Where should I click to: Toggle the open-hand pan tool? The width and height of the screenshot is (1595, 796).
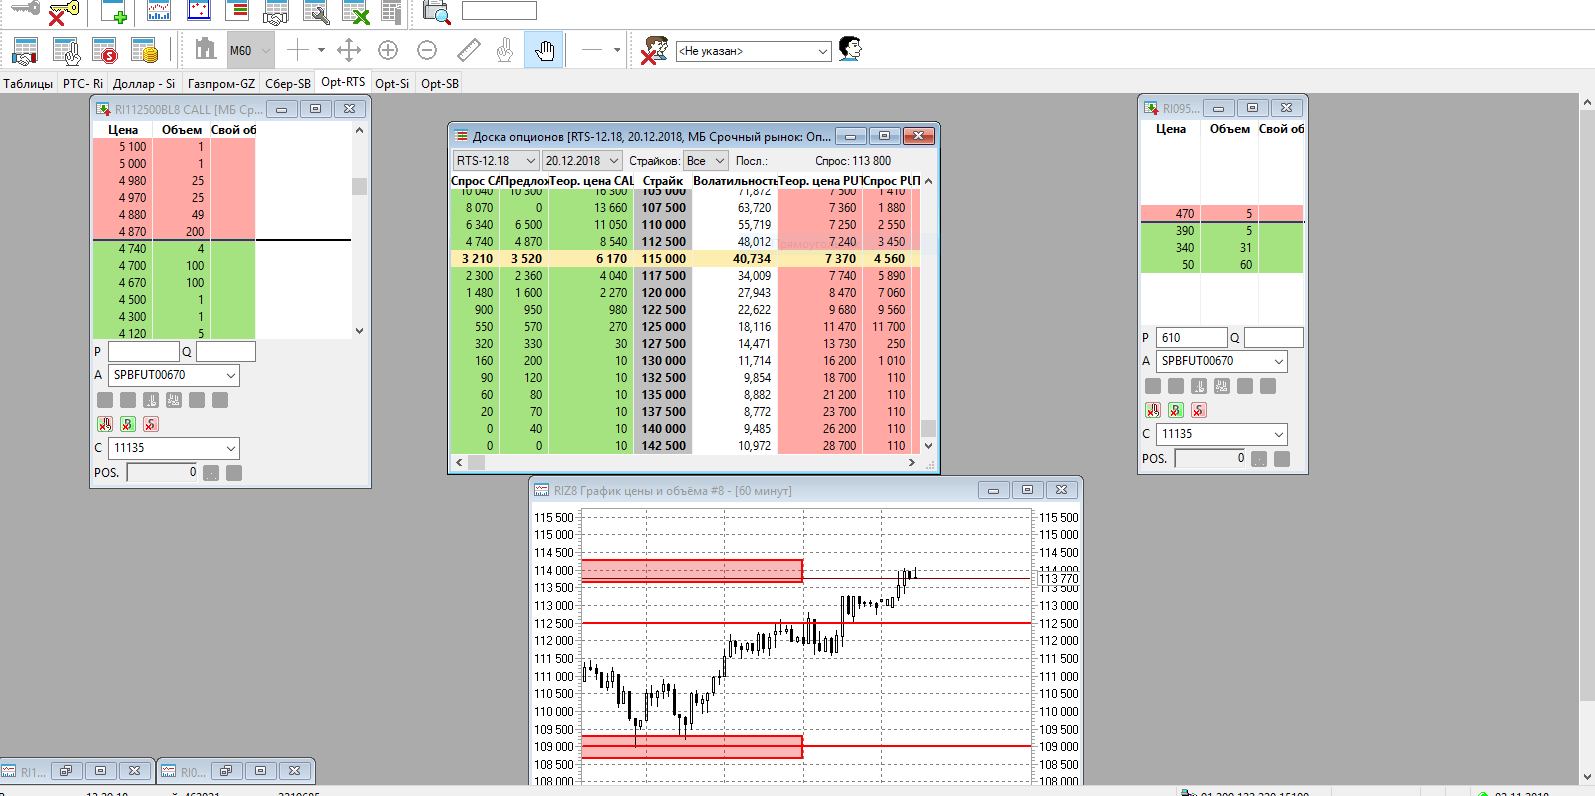click(544, 50)
